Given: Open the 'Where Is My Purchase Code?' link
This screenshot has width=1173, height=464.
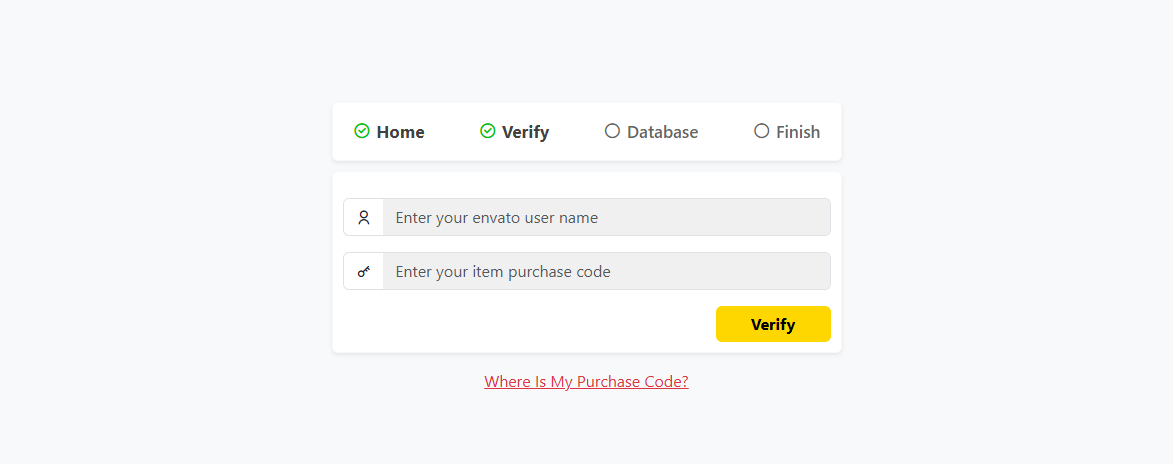Looking at the screenshot, I should pos(586,382).
